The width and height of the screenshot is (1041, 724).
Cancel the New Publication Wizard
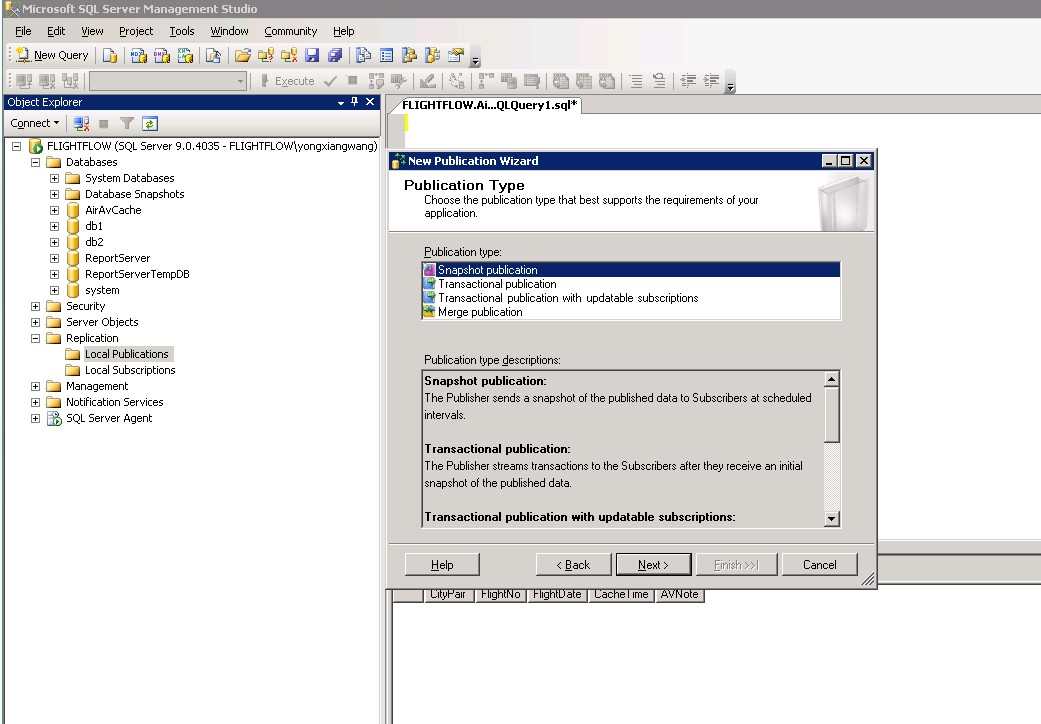(x=819, y=565)
